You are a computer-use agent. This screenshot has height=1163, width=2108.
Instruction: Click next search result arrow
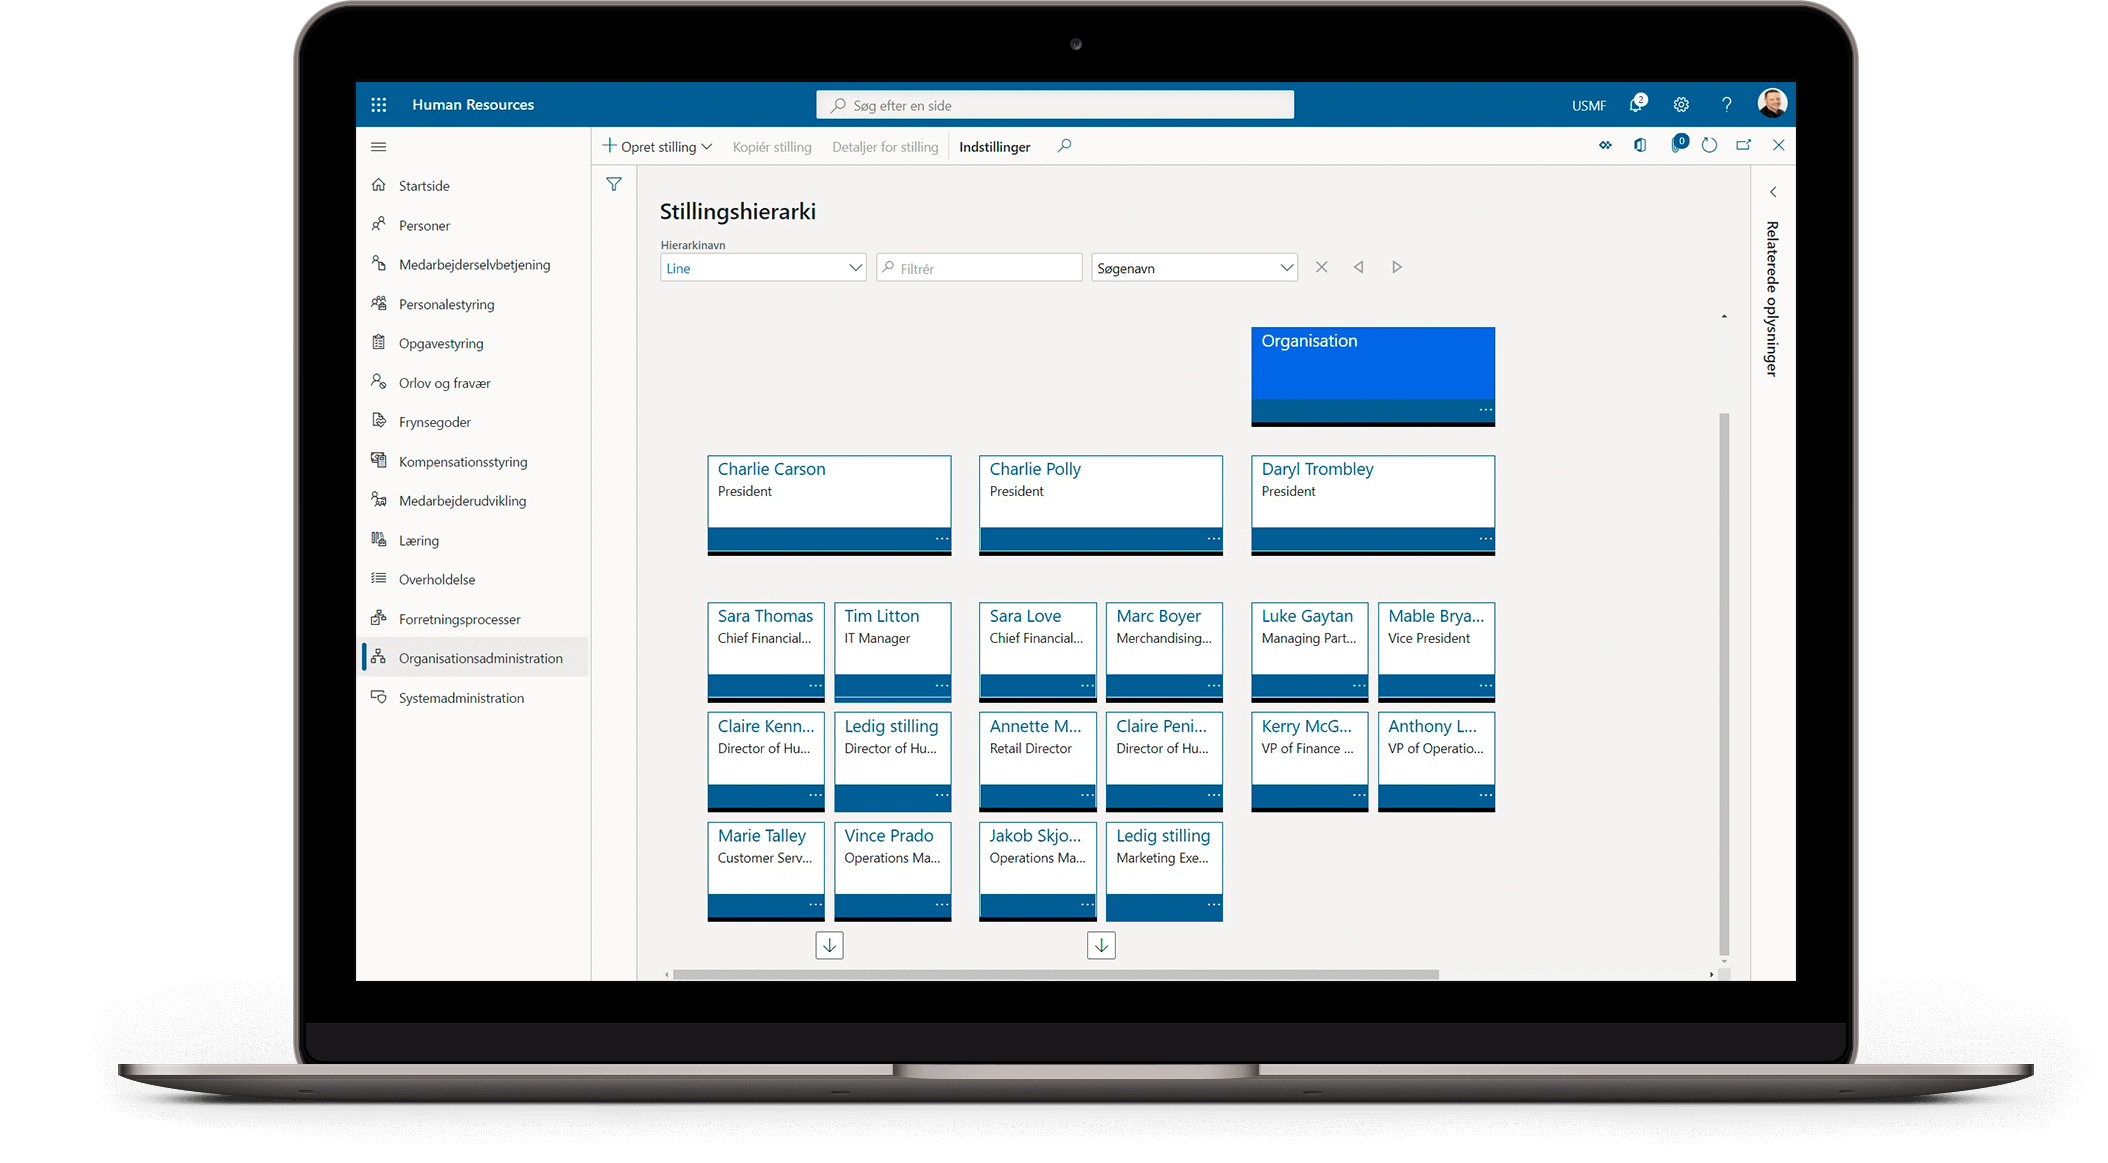point(1397,267)
